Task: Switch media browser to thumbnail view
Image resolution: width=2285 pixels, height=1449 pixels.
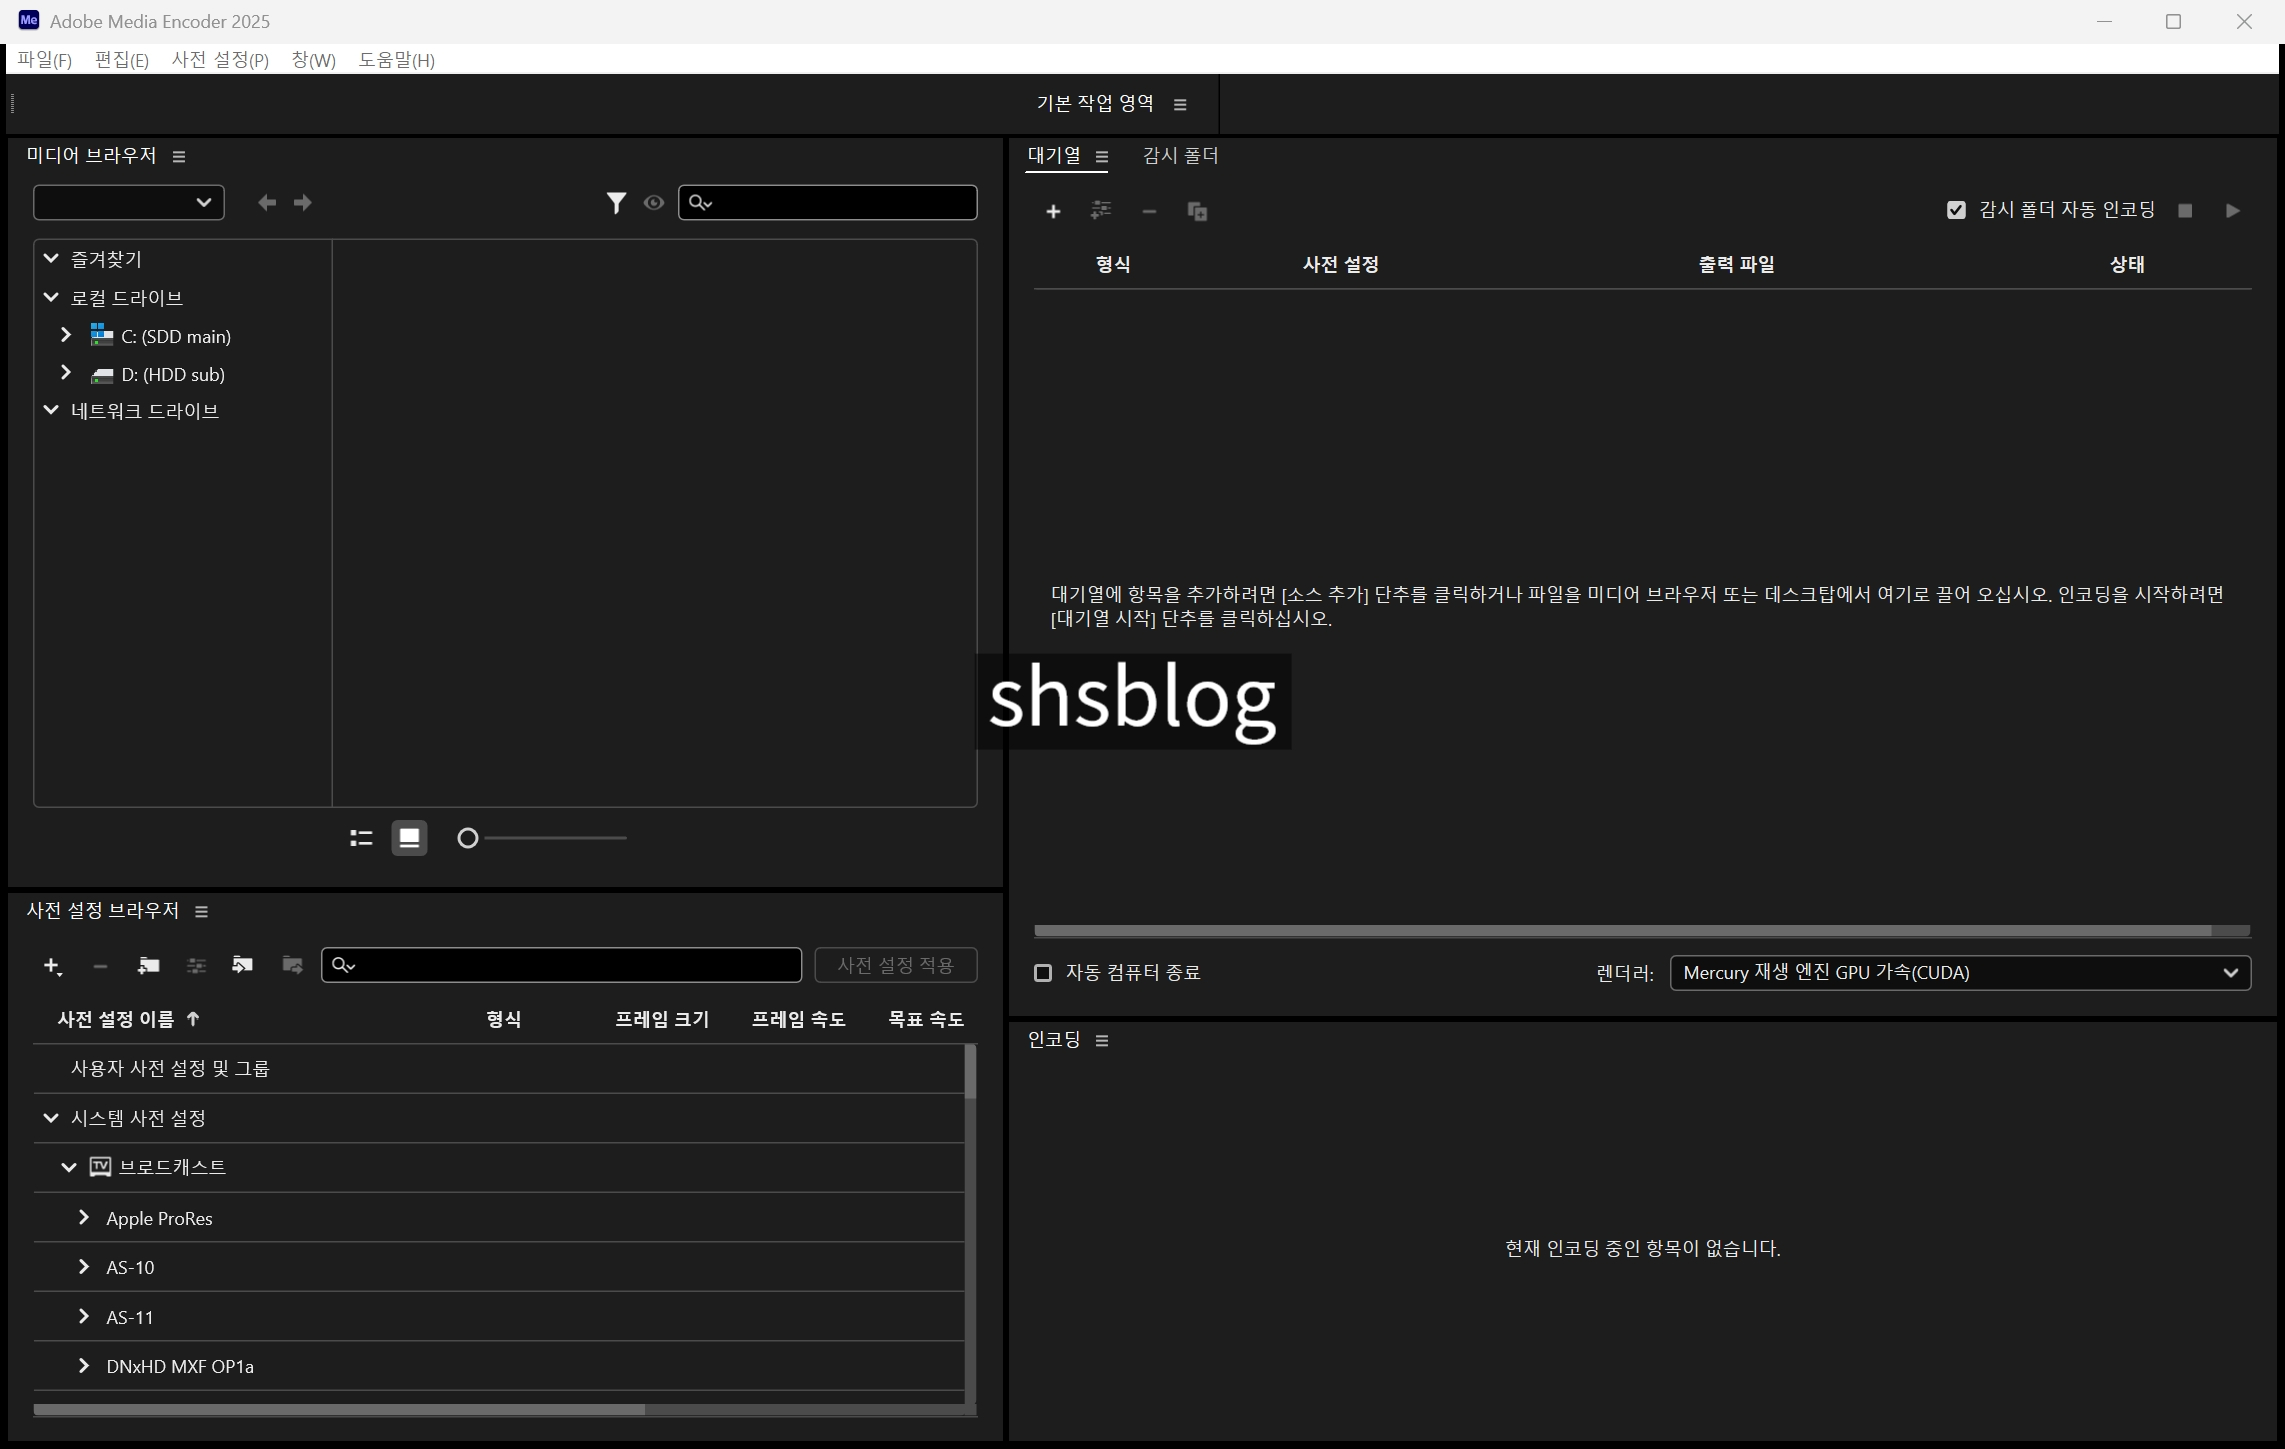Action: [409, 838]
